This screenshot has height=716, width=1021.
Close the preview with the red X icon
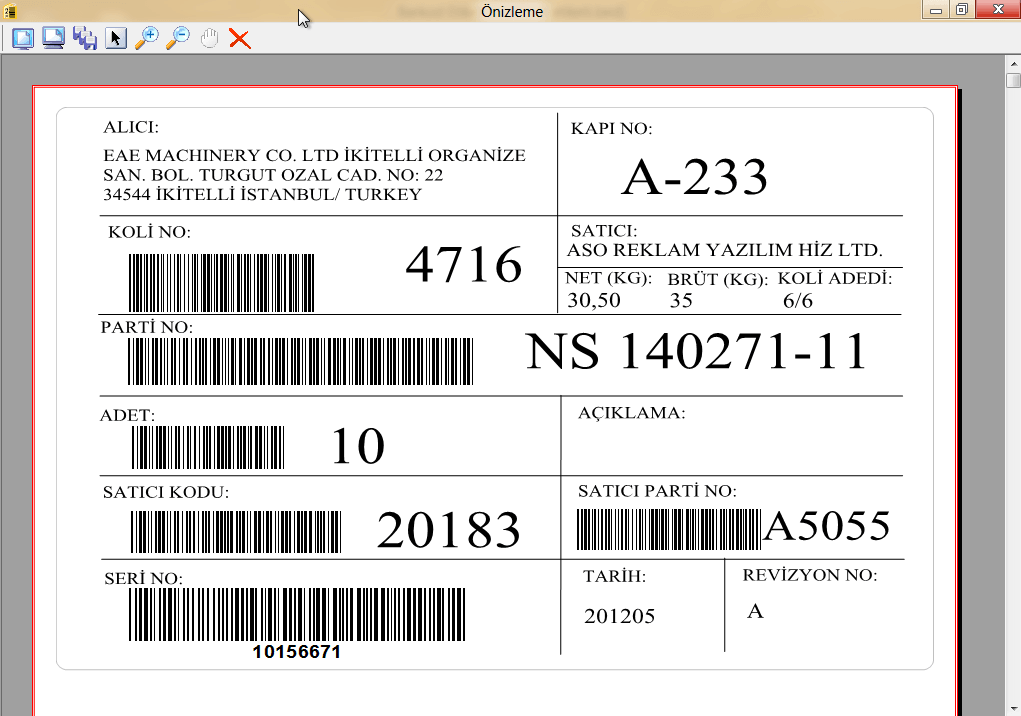tap(240, 39)
